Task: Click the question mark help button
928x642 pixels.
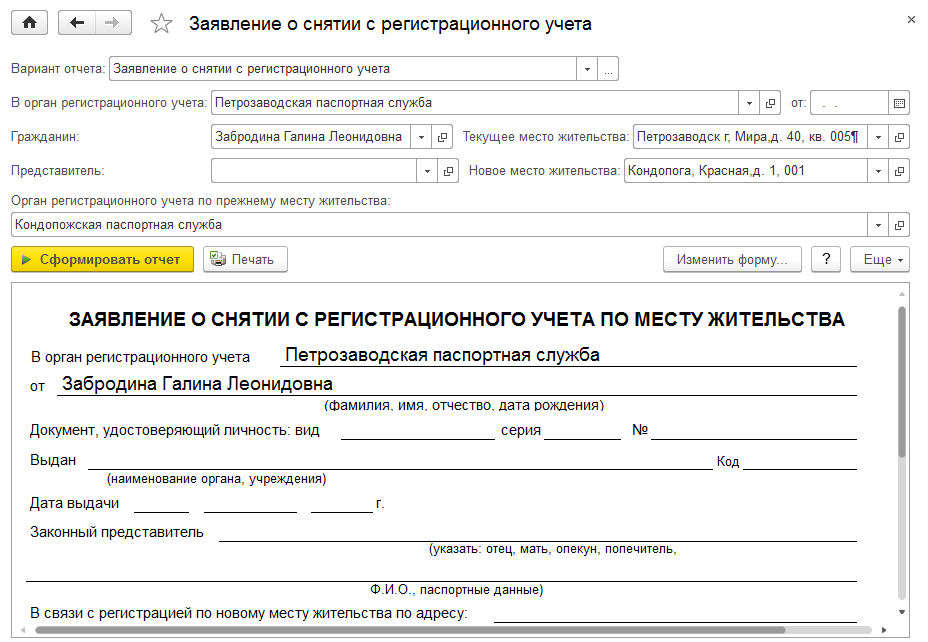Action: 825,260
